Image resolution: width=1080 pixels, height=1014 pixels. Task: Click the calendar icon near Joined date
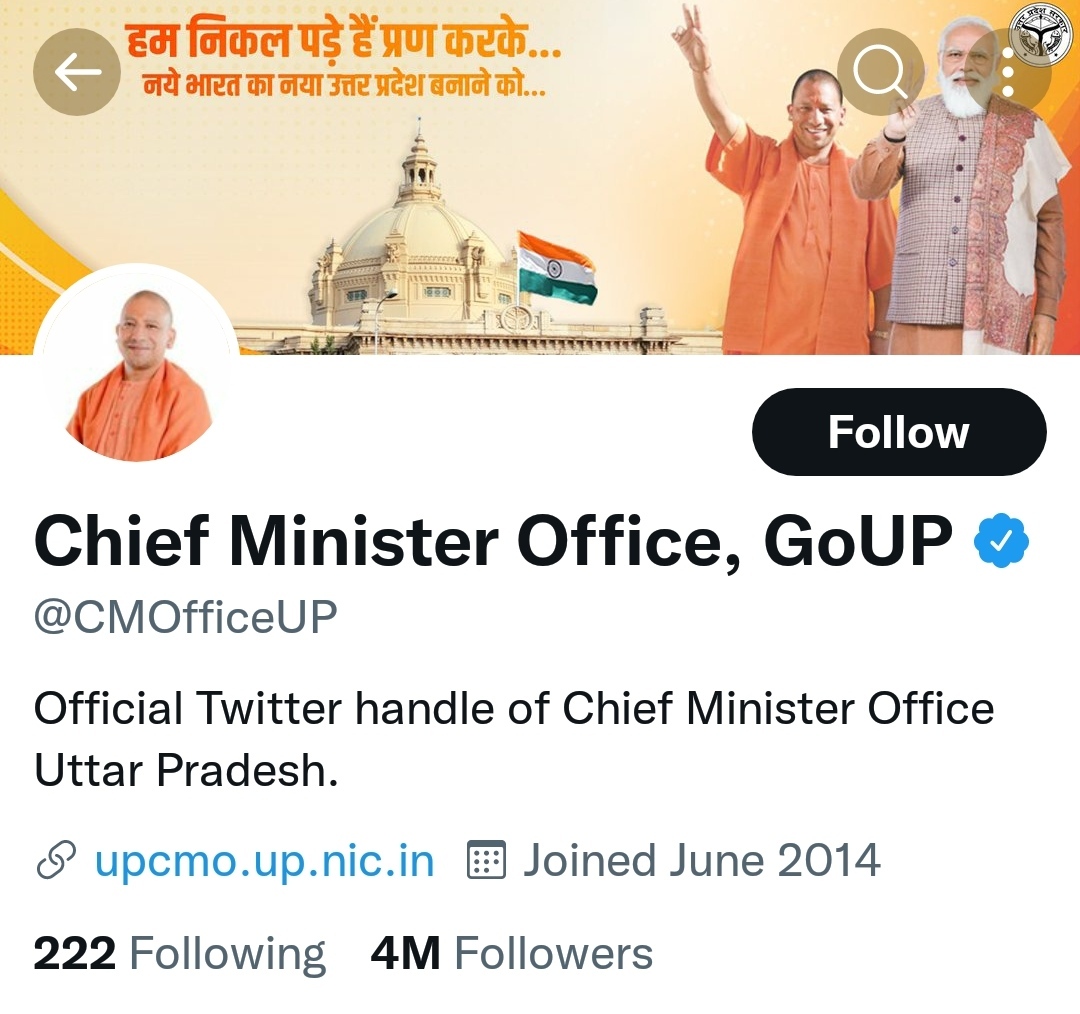(486, 860)
